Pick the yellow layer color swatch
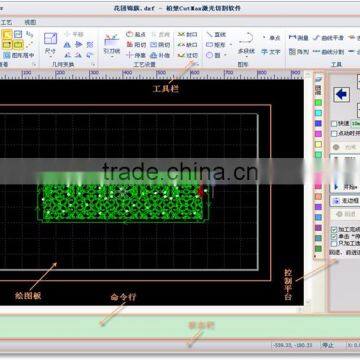The height and width of the screenshot is (360, 360). [319, 144]
